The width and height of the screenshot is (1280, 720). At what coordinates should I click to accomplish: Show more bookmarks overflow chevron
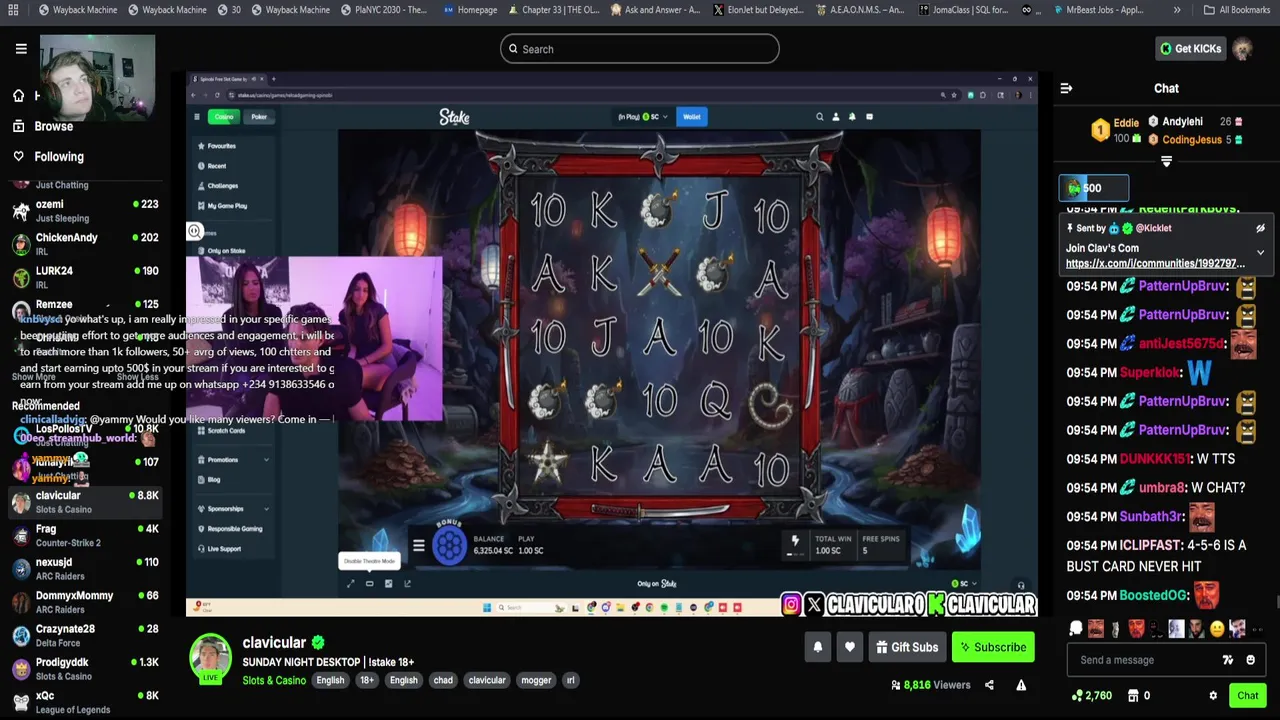1177,10
